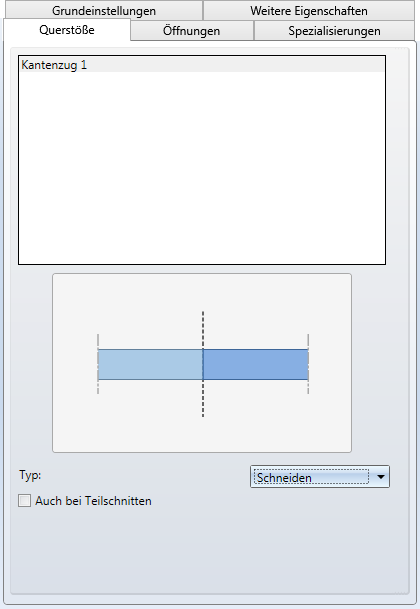Click light blue left segment in preview
Image resolution: width=420 pixels, height=609 pixels.
(x=150, y=364)
